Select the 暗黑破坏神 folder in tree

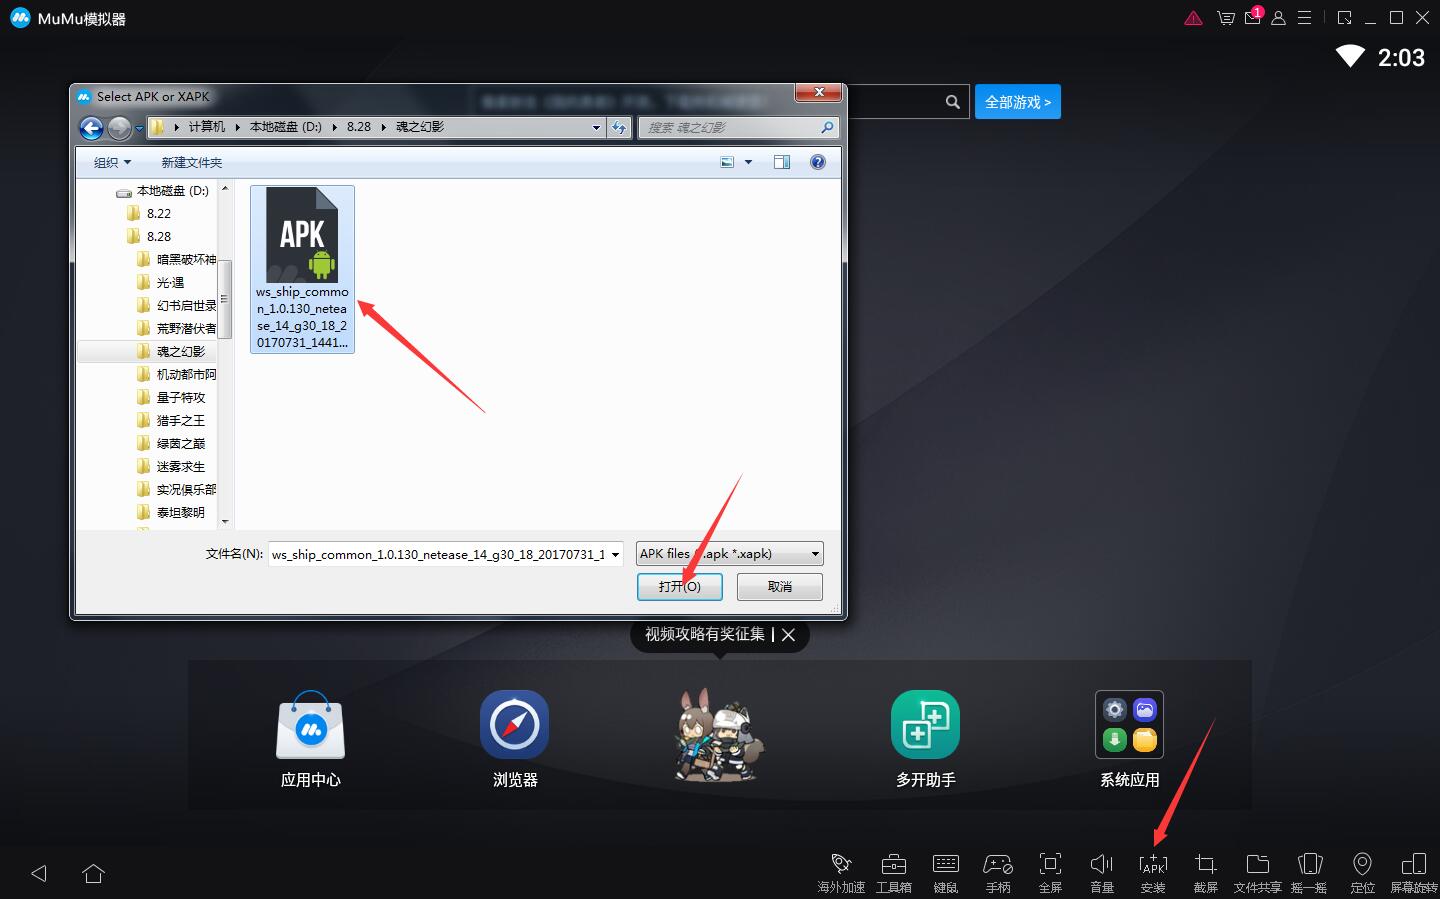(185, 259)
